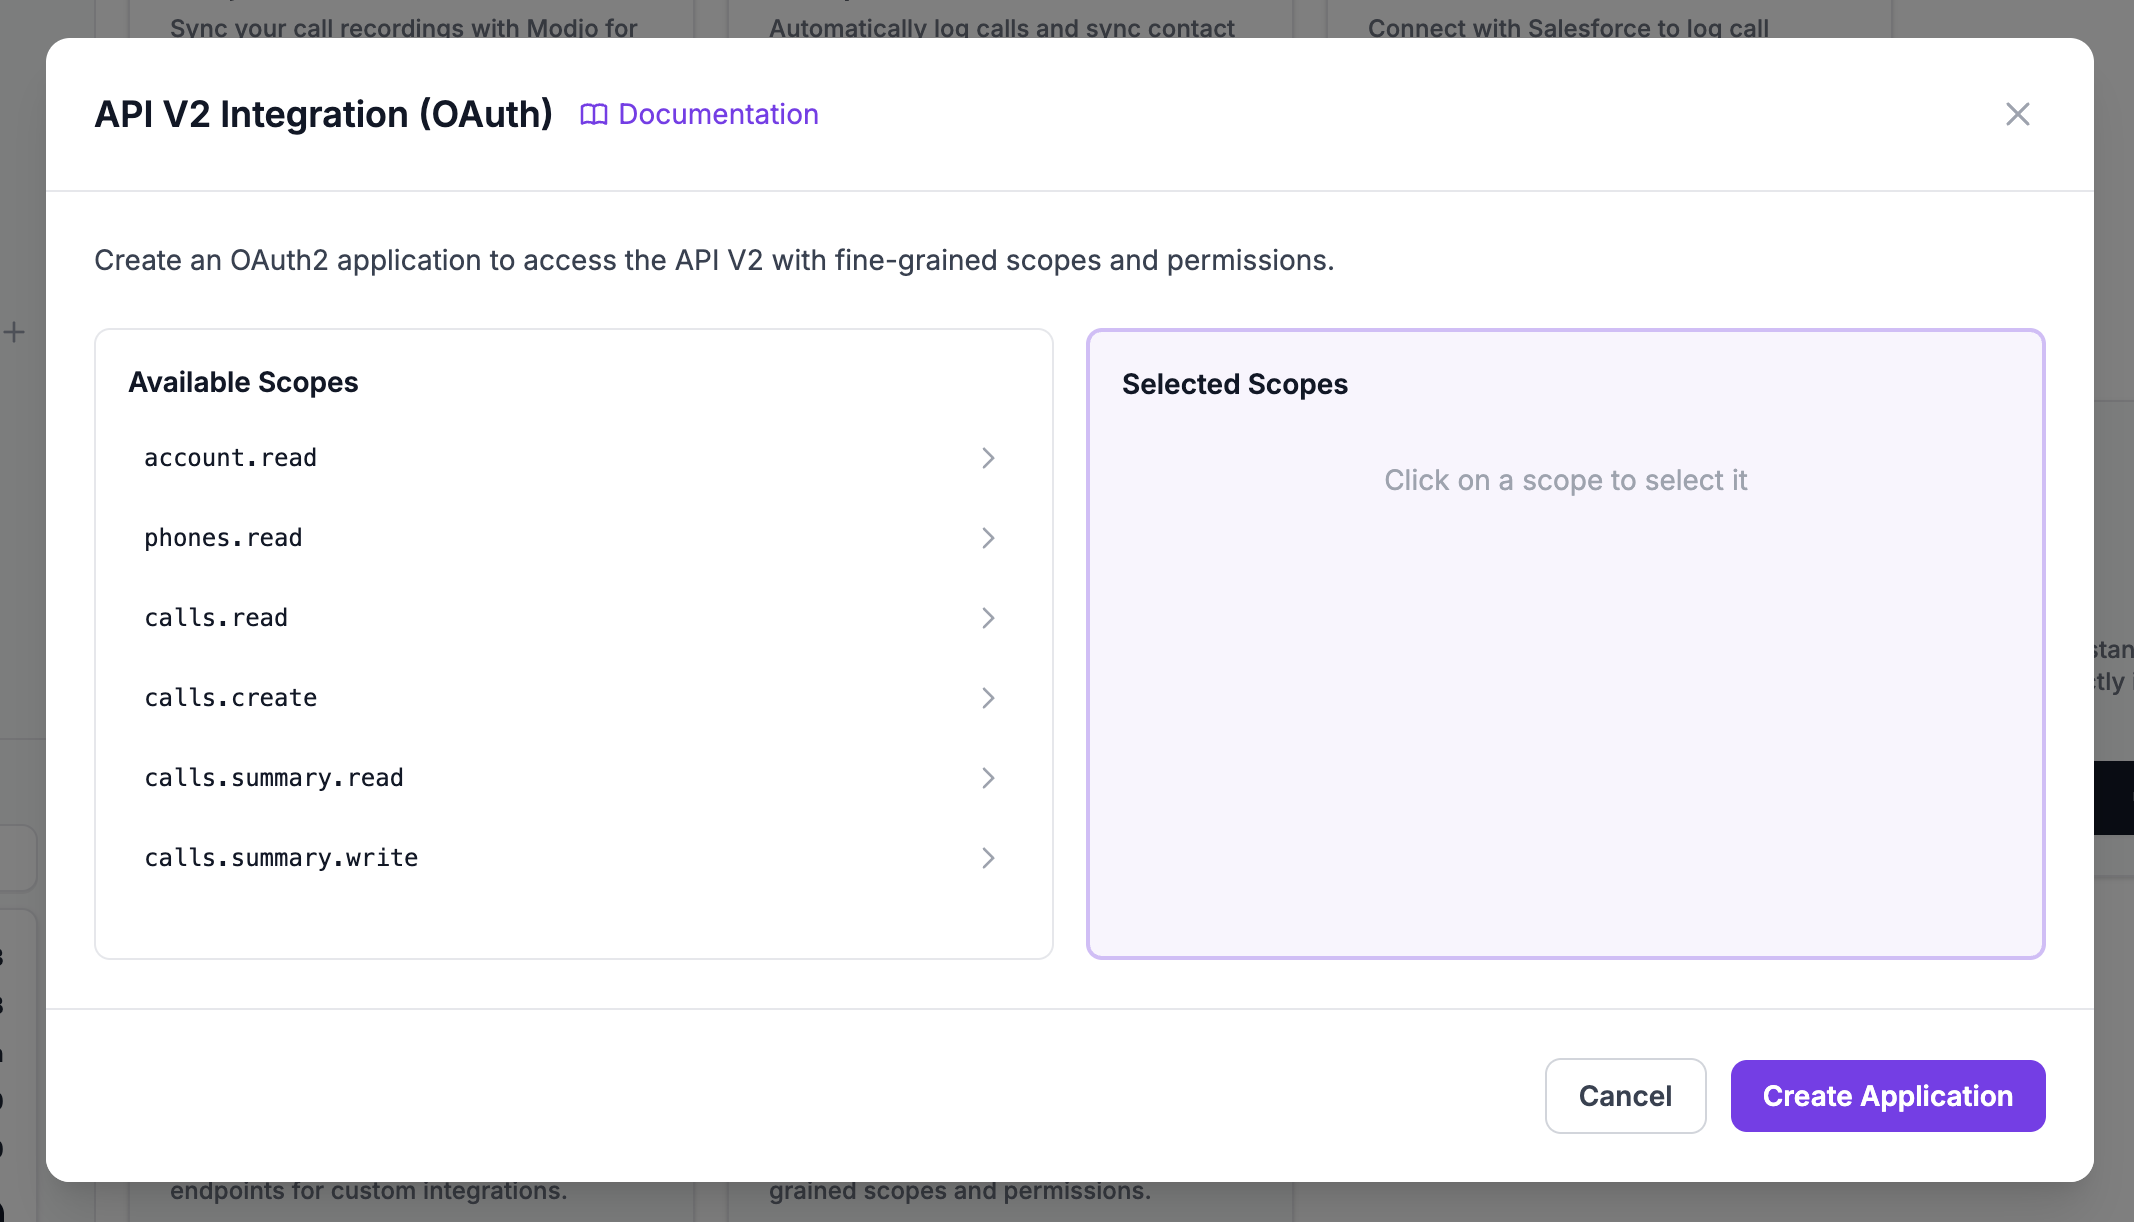2134x1222 pixels.
Task: Expand the account.read scope chevron
Action: click(989, 458)
